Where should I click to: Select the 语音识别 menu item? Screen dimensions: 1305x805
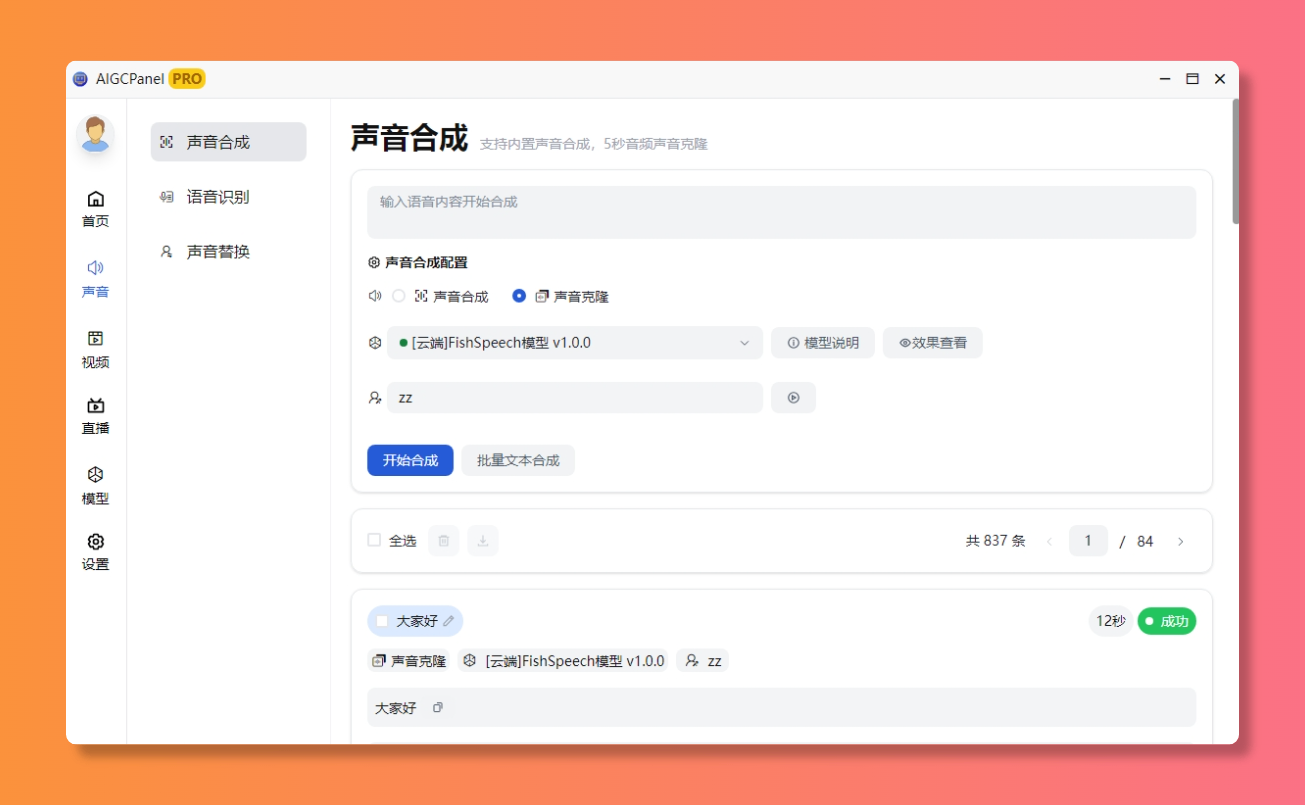(x=228, y=197)
